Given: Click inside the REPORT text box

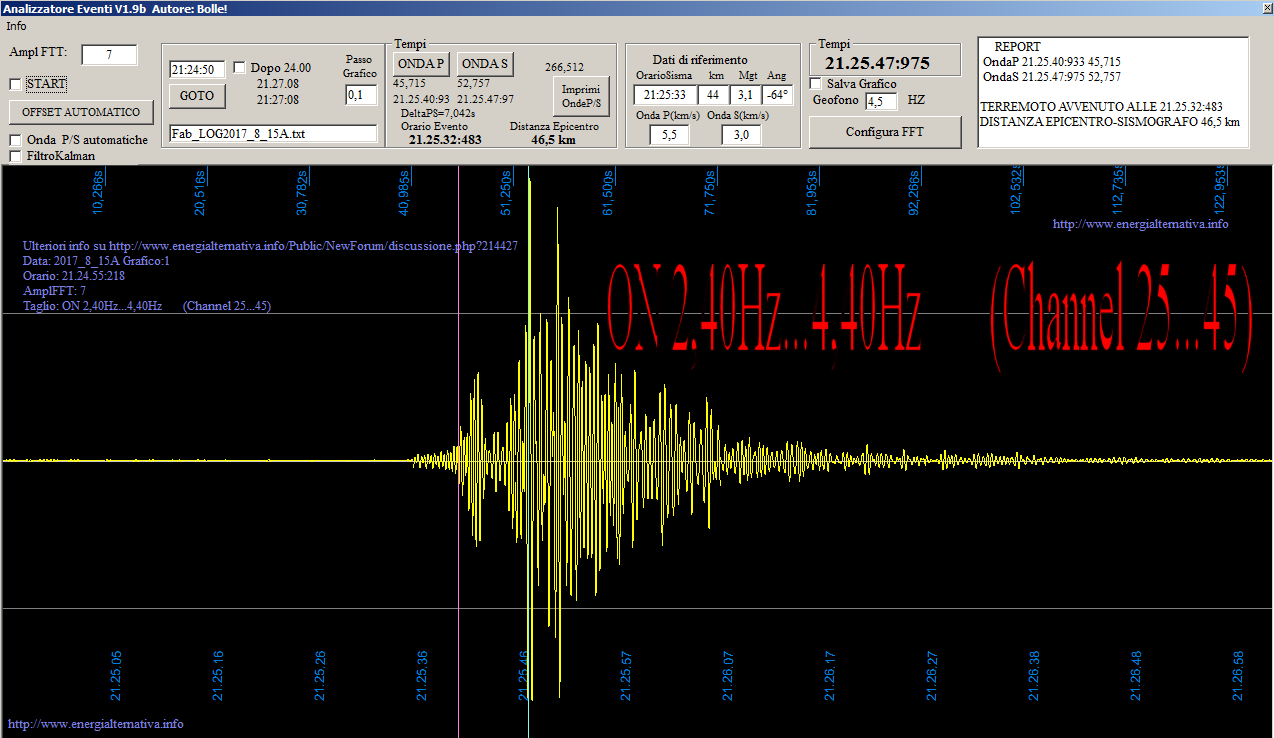Looking at the screenshot, I should pyautogui.click(x=1113, y=92).
